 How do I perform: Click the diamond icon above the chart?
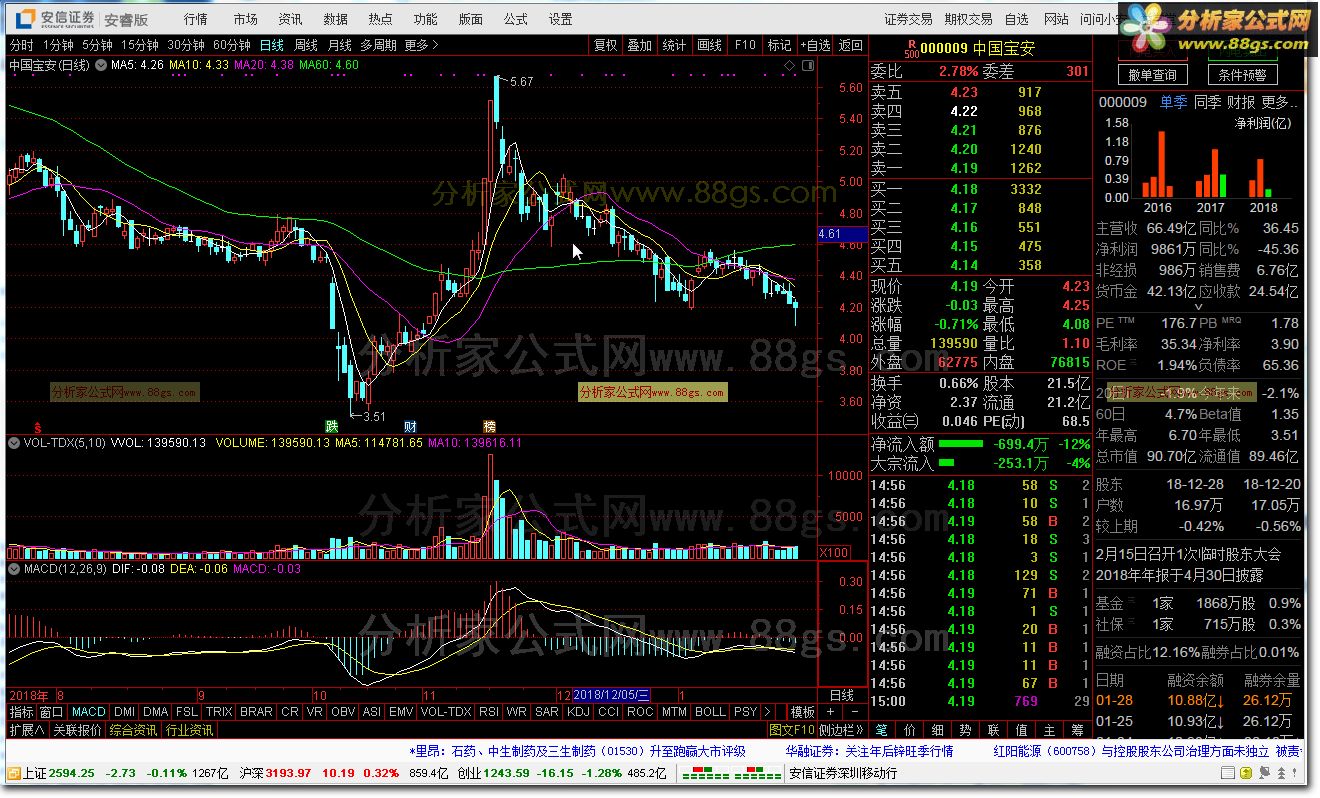pyautogui.click(x=789, y=66)
